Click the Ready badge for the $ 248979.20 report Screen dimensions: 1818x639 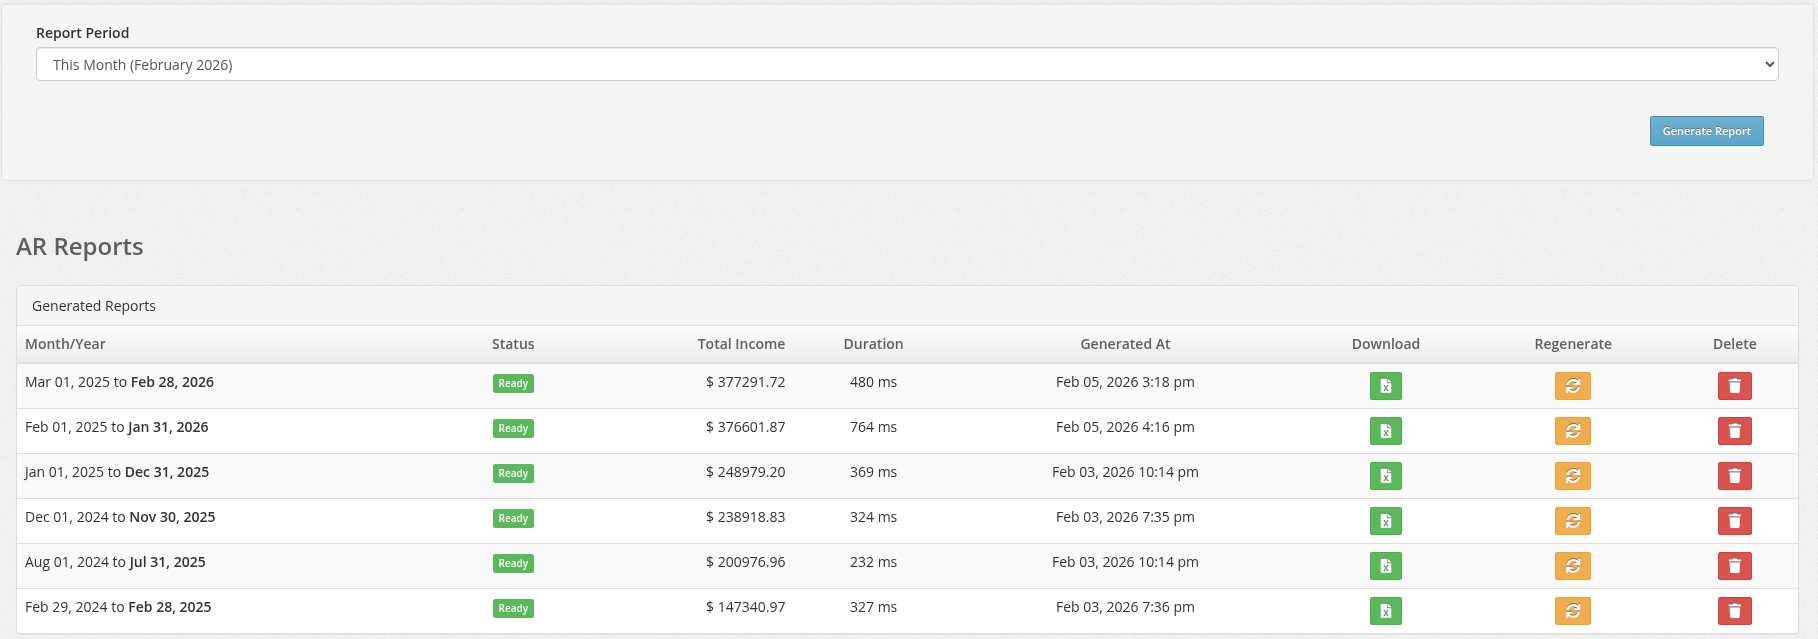click(513, 473)
